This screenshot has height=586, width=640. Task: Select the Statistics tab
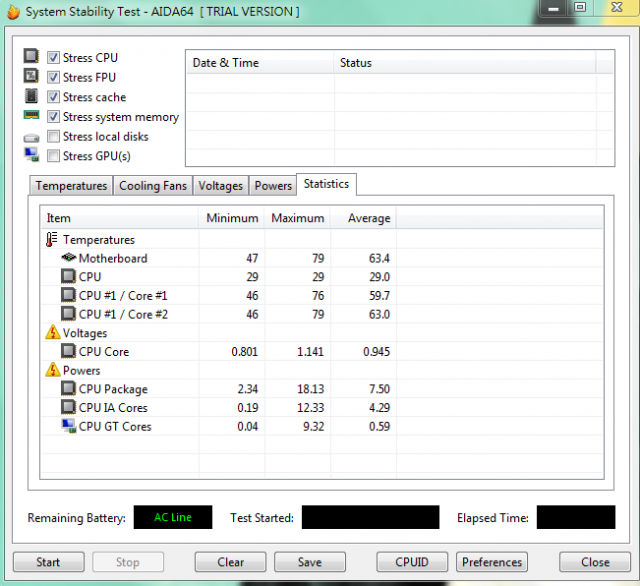pyautogui.click(x=326, y=184)
